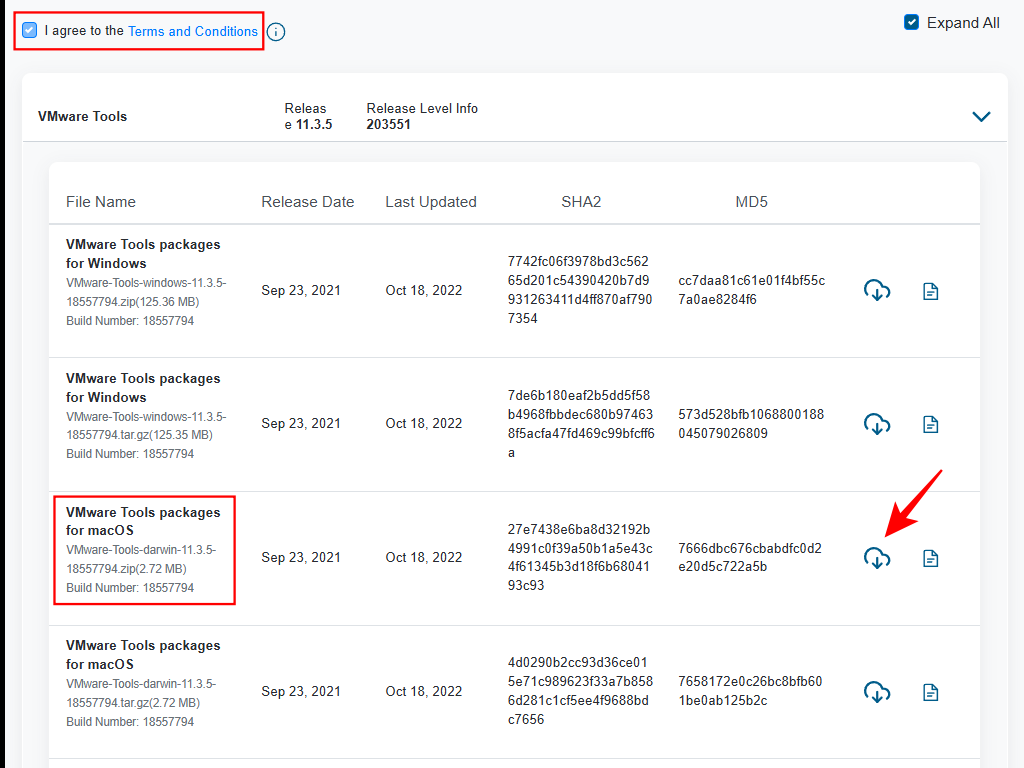This screenshot has height=768, width=1024.
Task: Download the Windows tar.gz VMware Tools package
Action: coord(877,424)
